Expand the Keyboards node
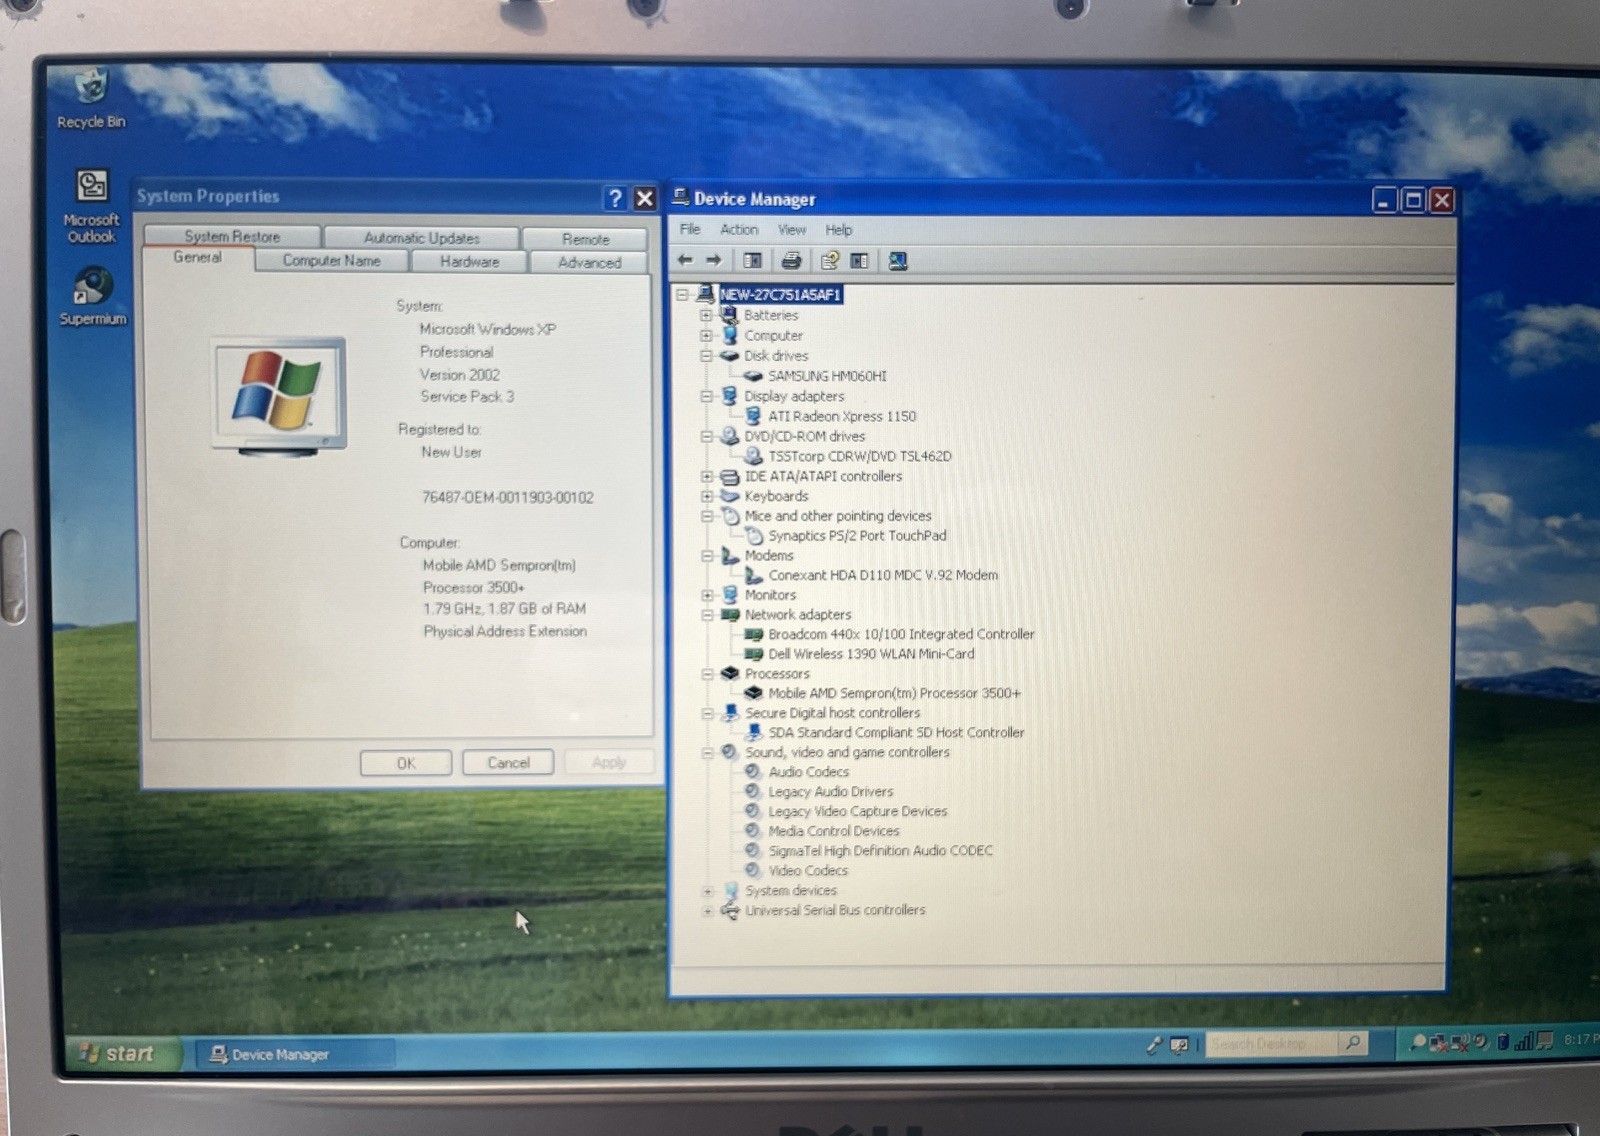This screenshot has height=1136, width=1600. [x=707, y=496]
